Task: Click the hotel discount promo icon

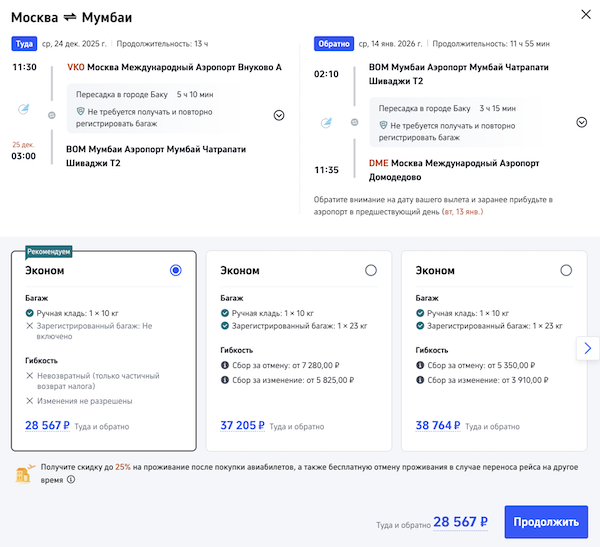Action: [24, 473]
